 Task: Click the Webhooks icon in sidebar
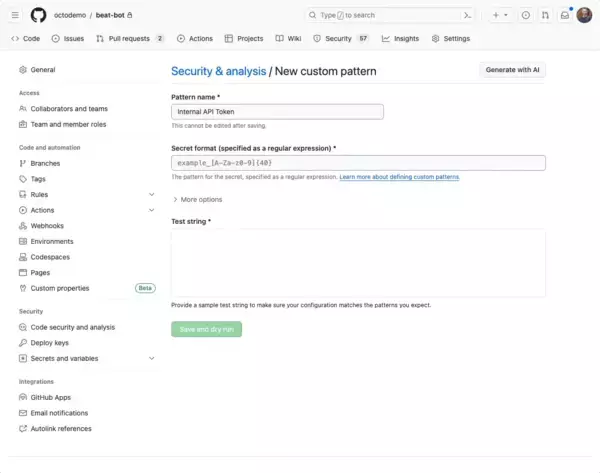click(x=23, y=226)
